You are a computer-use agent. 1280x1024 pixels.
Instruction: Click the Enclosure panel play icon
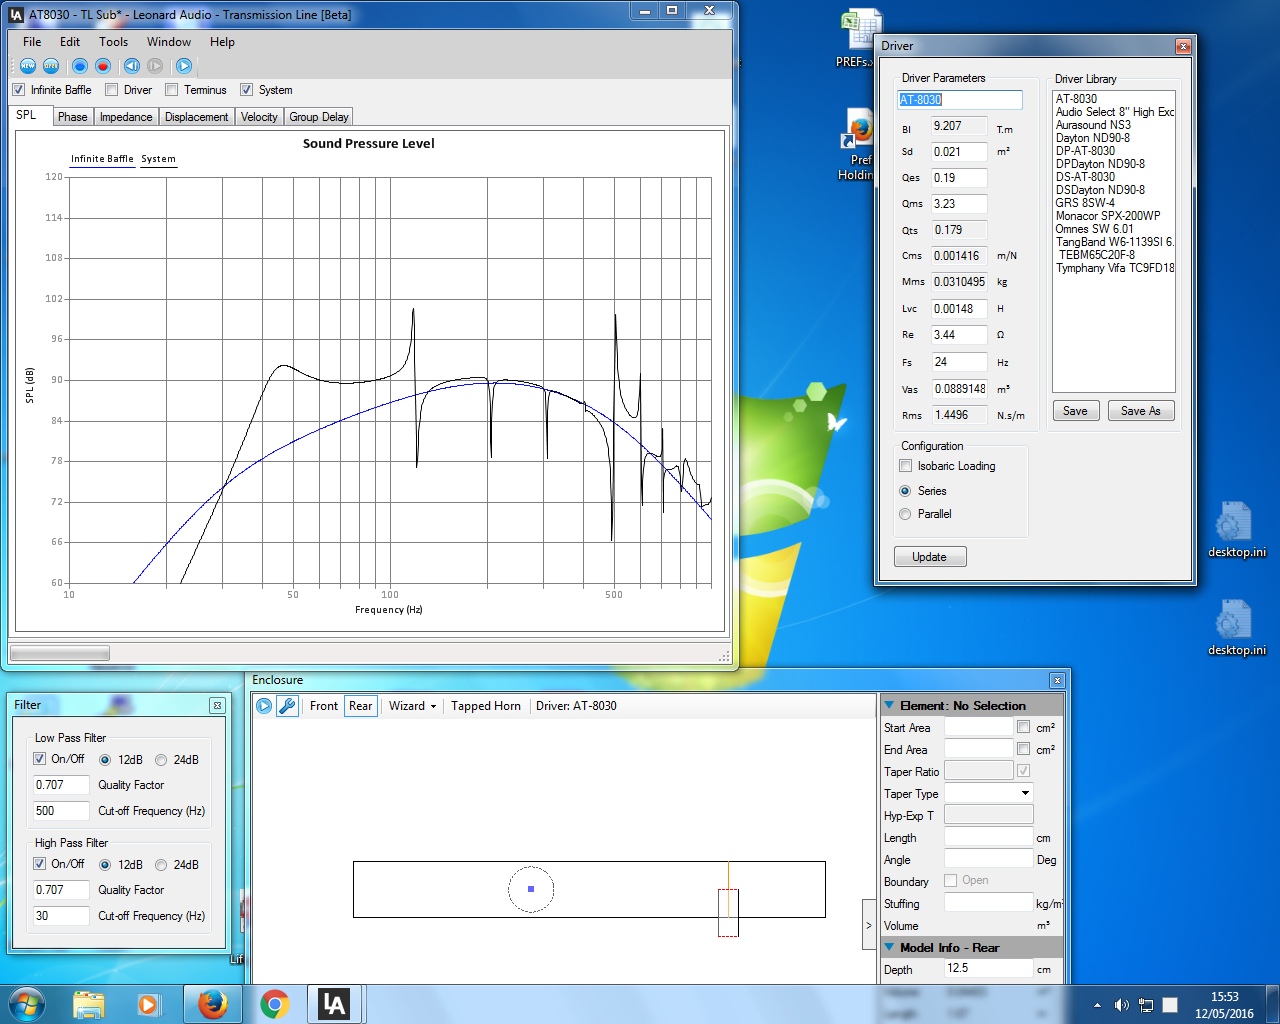264,706
